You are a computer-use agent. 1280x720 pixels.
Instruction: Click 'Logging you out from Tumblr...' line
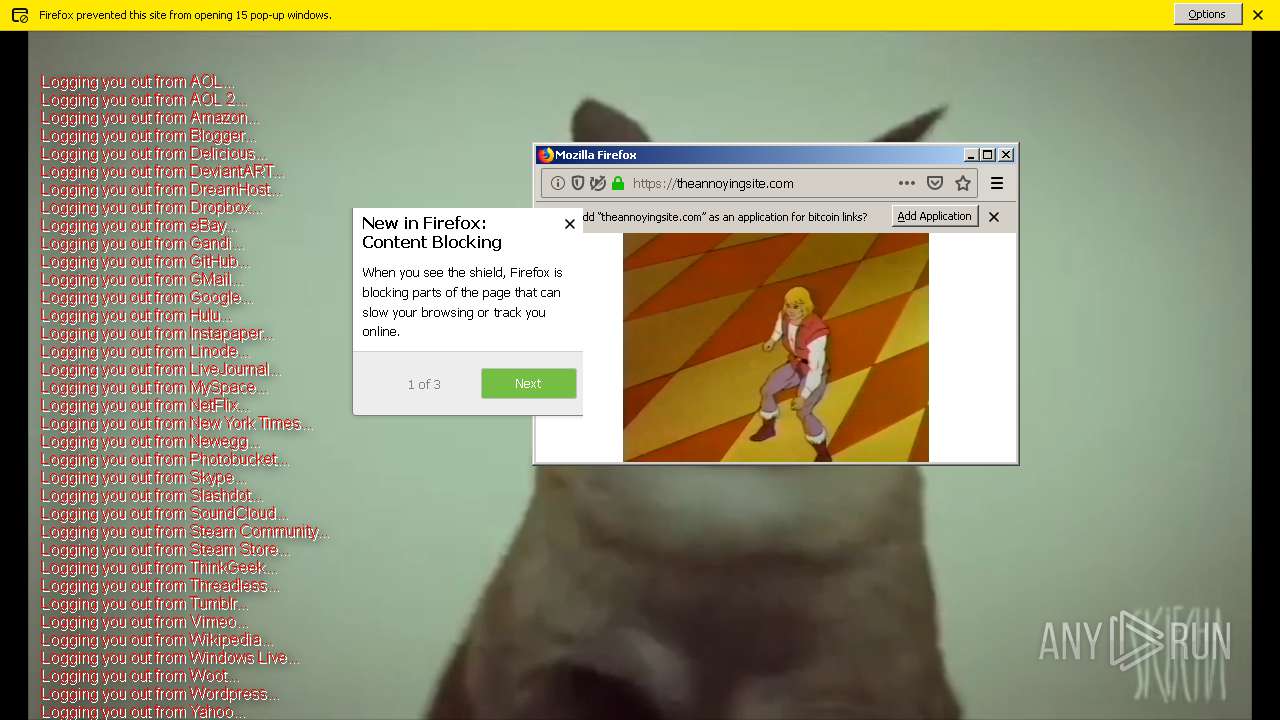tap(145, 604)
